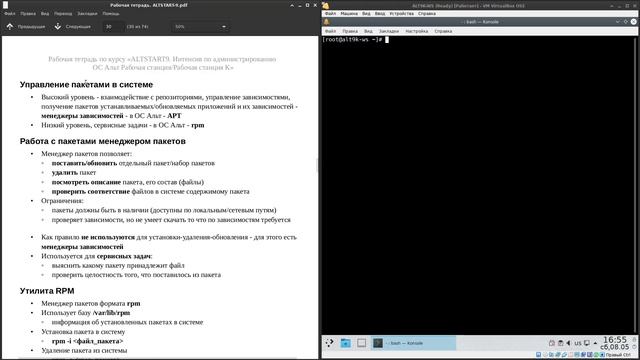Click the VirtualBox window icon in title bar
The width and height of the screenshot is (640, 360).
click(326, 5)
